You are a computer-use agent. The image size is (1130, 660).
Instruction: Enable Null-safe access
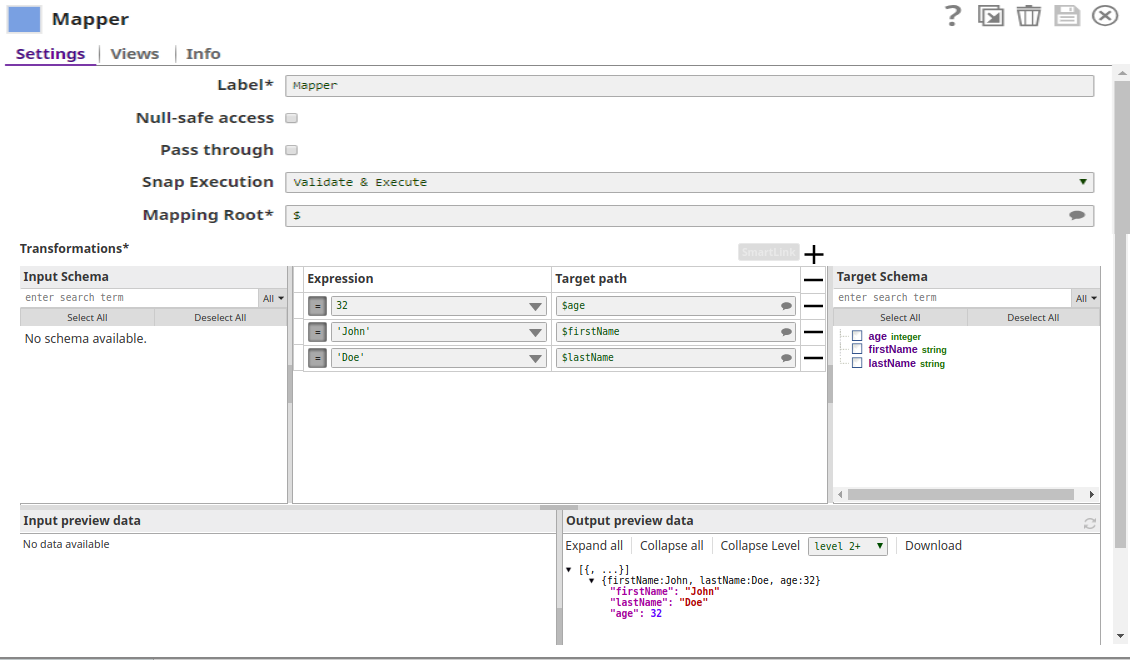[290, 118]
